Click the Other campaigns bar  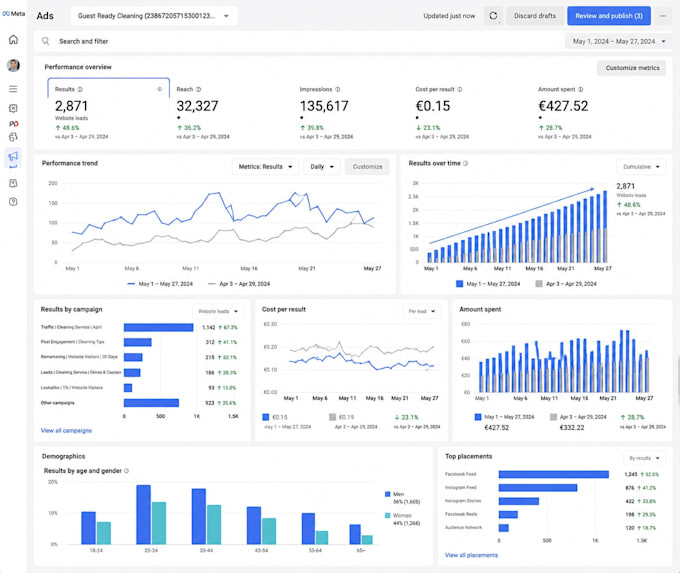click(x=151, y=403)
